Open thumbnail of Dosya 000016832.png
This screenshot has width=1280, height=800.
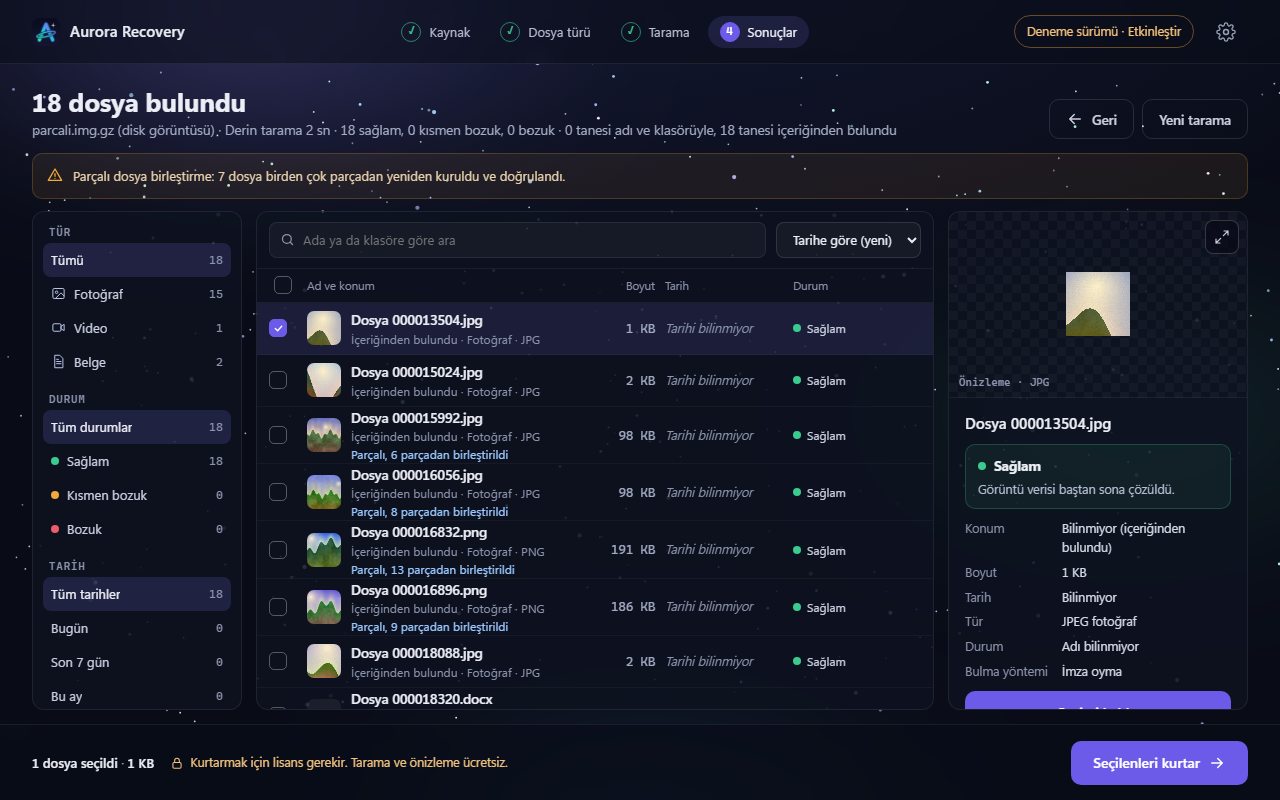coord(324,550)
